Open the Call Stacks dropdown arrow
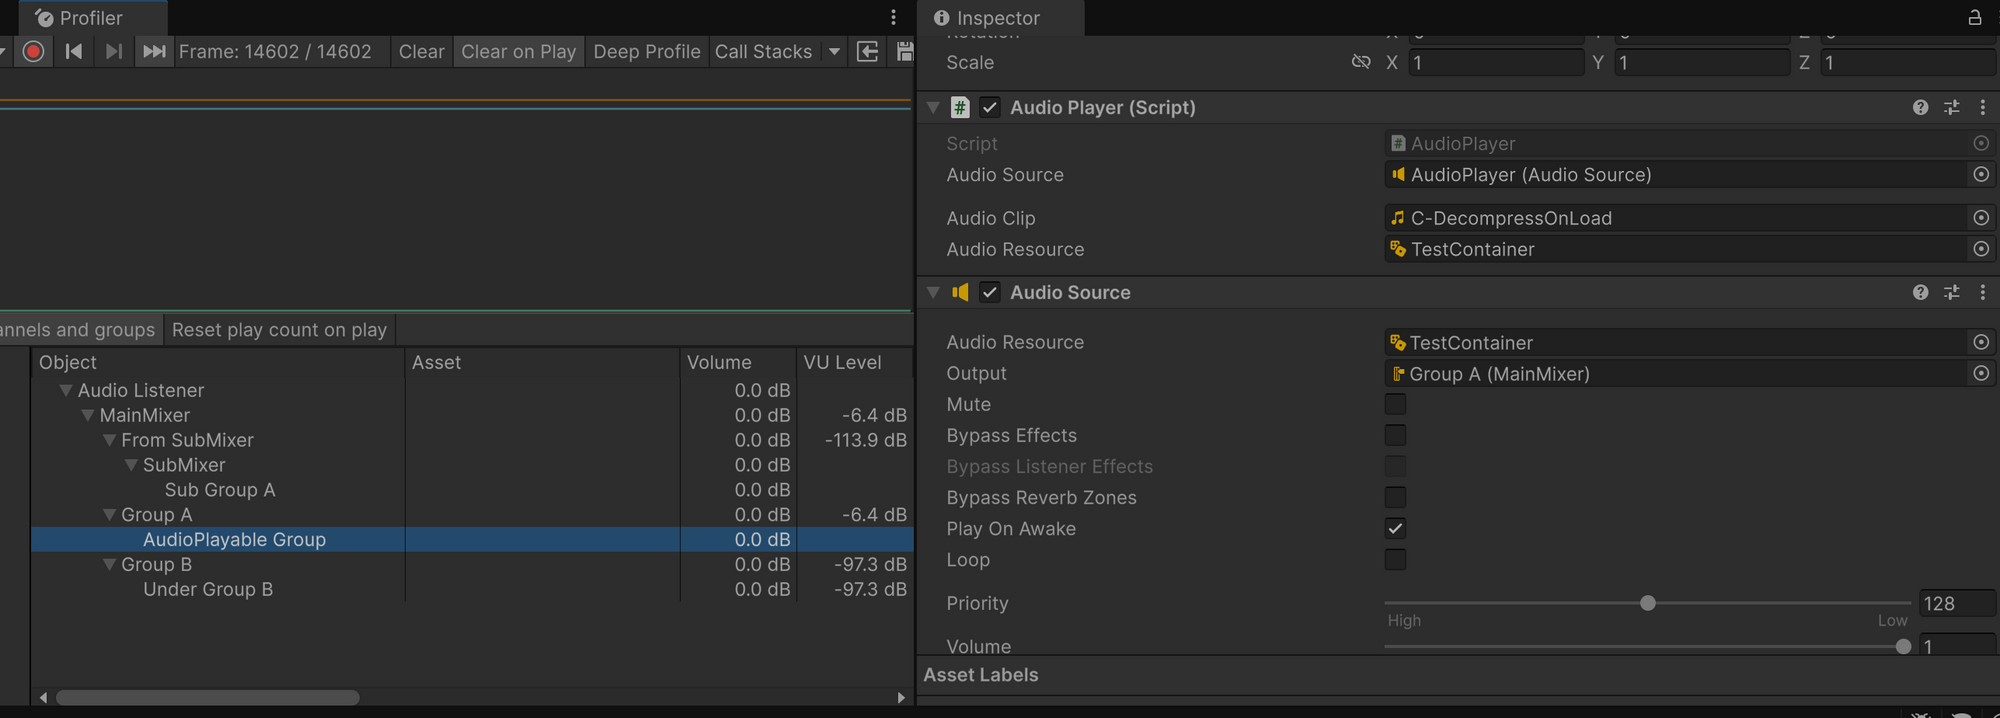This screenshot has width=2000, height=718. [x=834, y=51]
